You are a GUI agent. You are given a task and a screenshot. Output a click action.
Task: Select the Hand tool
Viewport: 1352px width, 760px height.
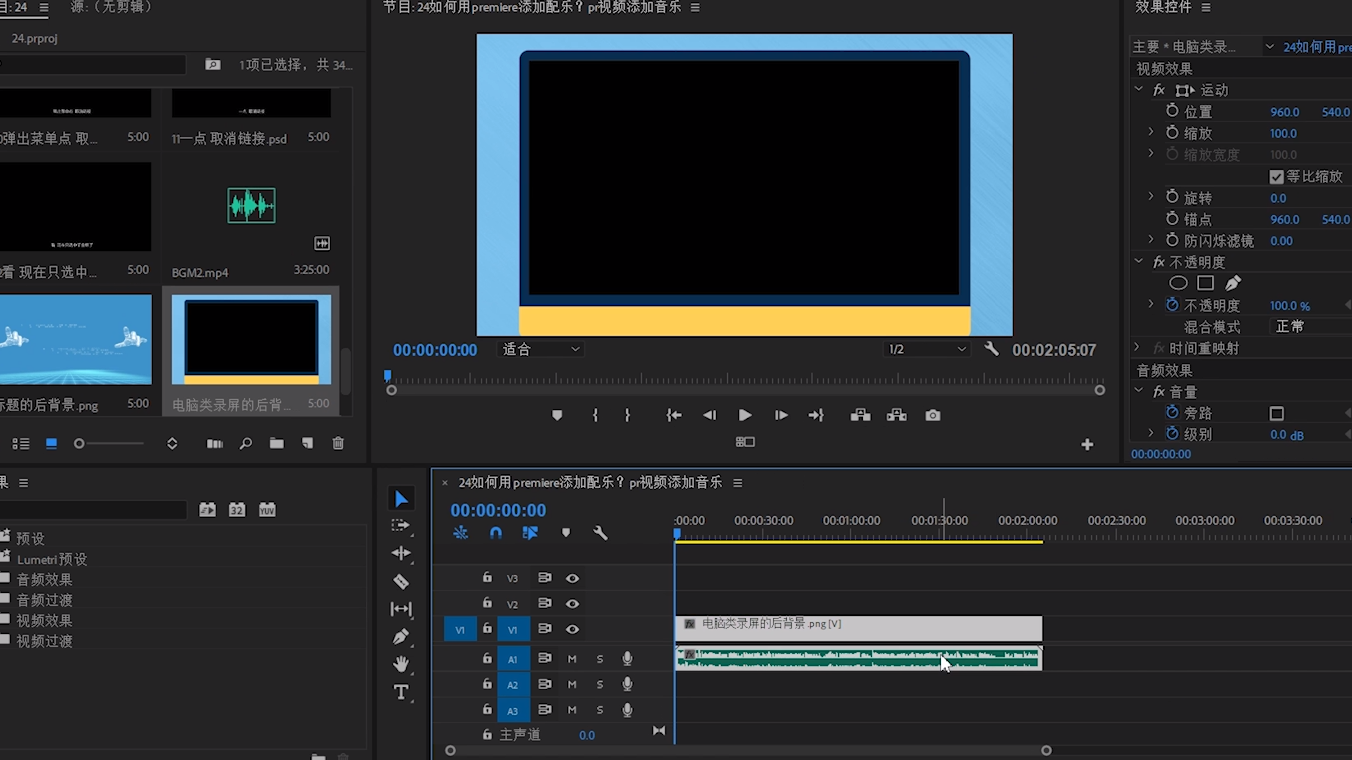click(x=401, y=664)
